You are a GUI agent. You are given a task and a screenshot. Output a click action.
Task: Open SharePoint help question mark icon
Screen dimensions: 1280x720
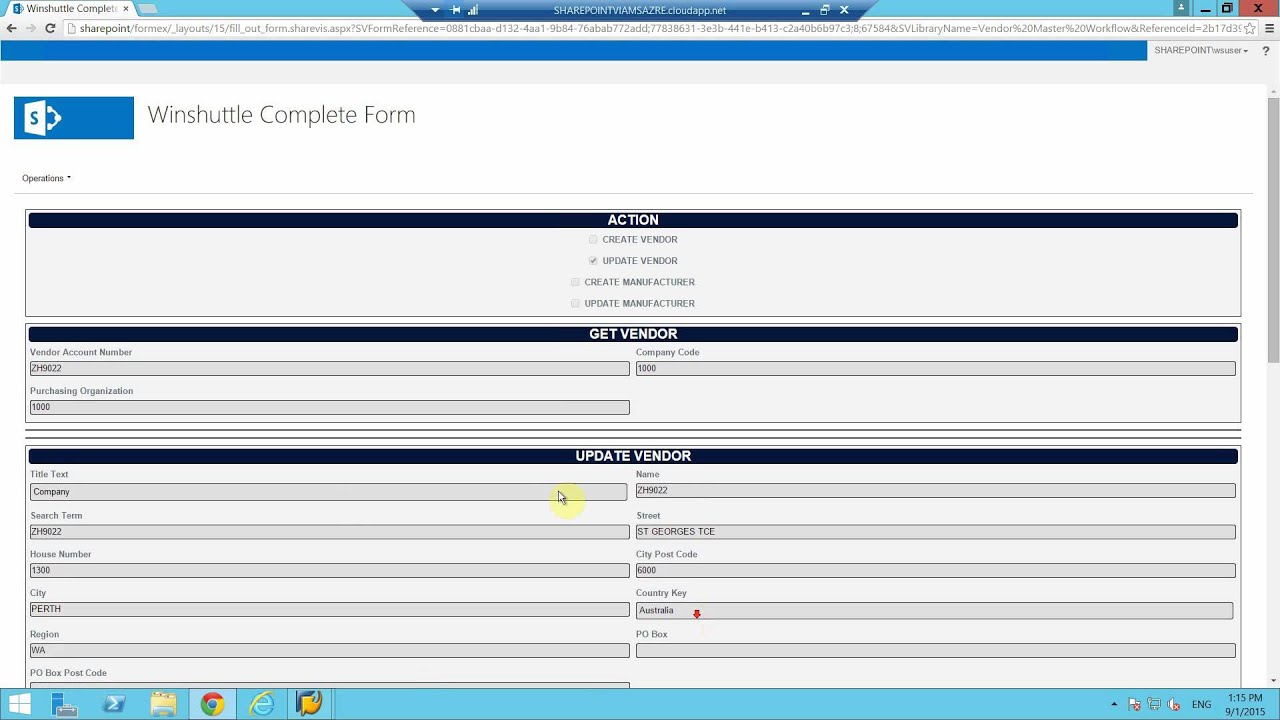pos(1265,50)
